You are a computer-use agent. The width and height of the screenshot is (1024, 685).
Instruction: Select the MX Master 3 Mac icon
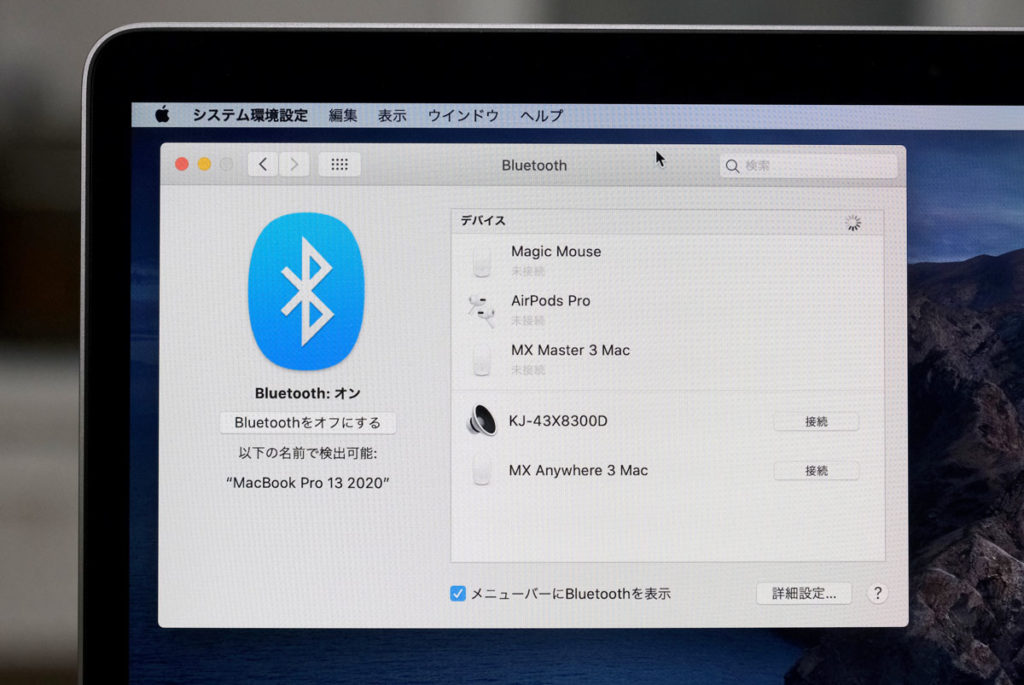[482, 360]
